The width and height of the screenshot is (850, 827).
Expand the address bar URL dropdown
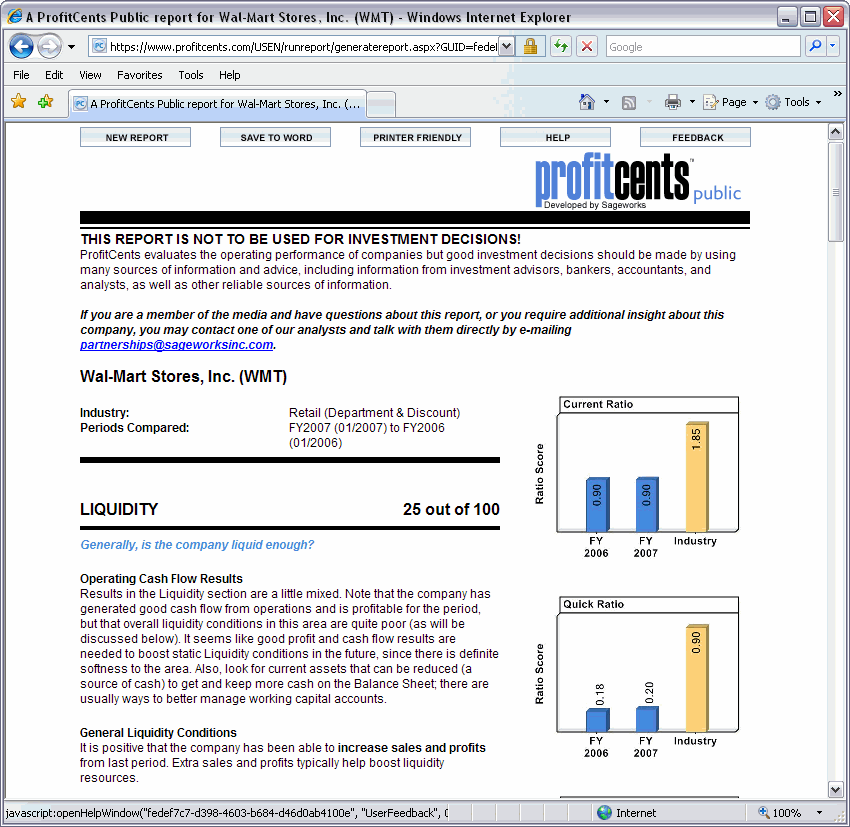[x=506, y=46]
